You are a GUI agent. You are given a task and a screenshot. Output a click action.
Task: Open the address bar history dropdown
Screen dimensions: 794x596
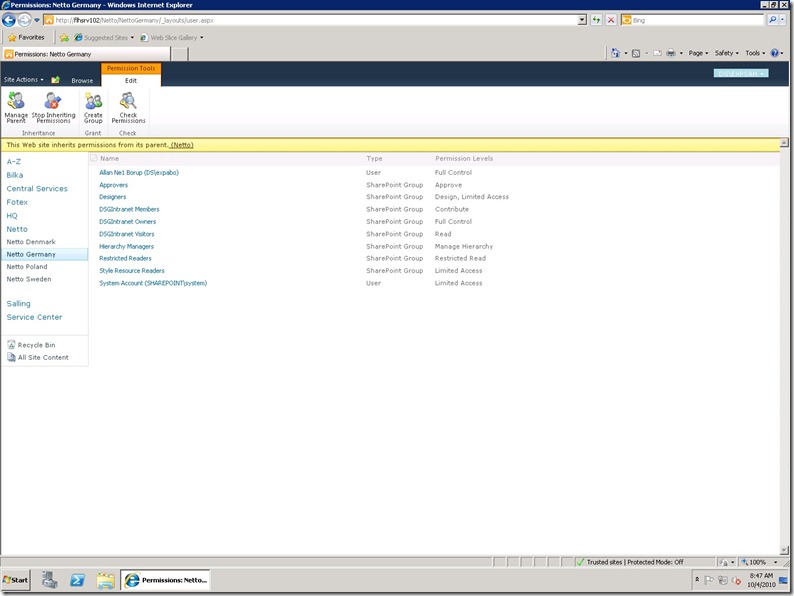click(x=582, y=20)
